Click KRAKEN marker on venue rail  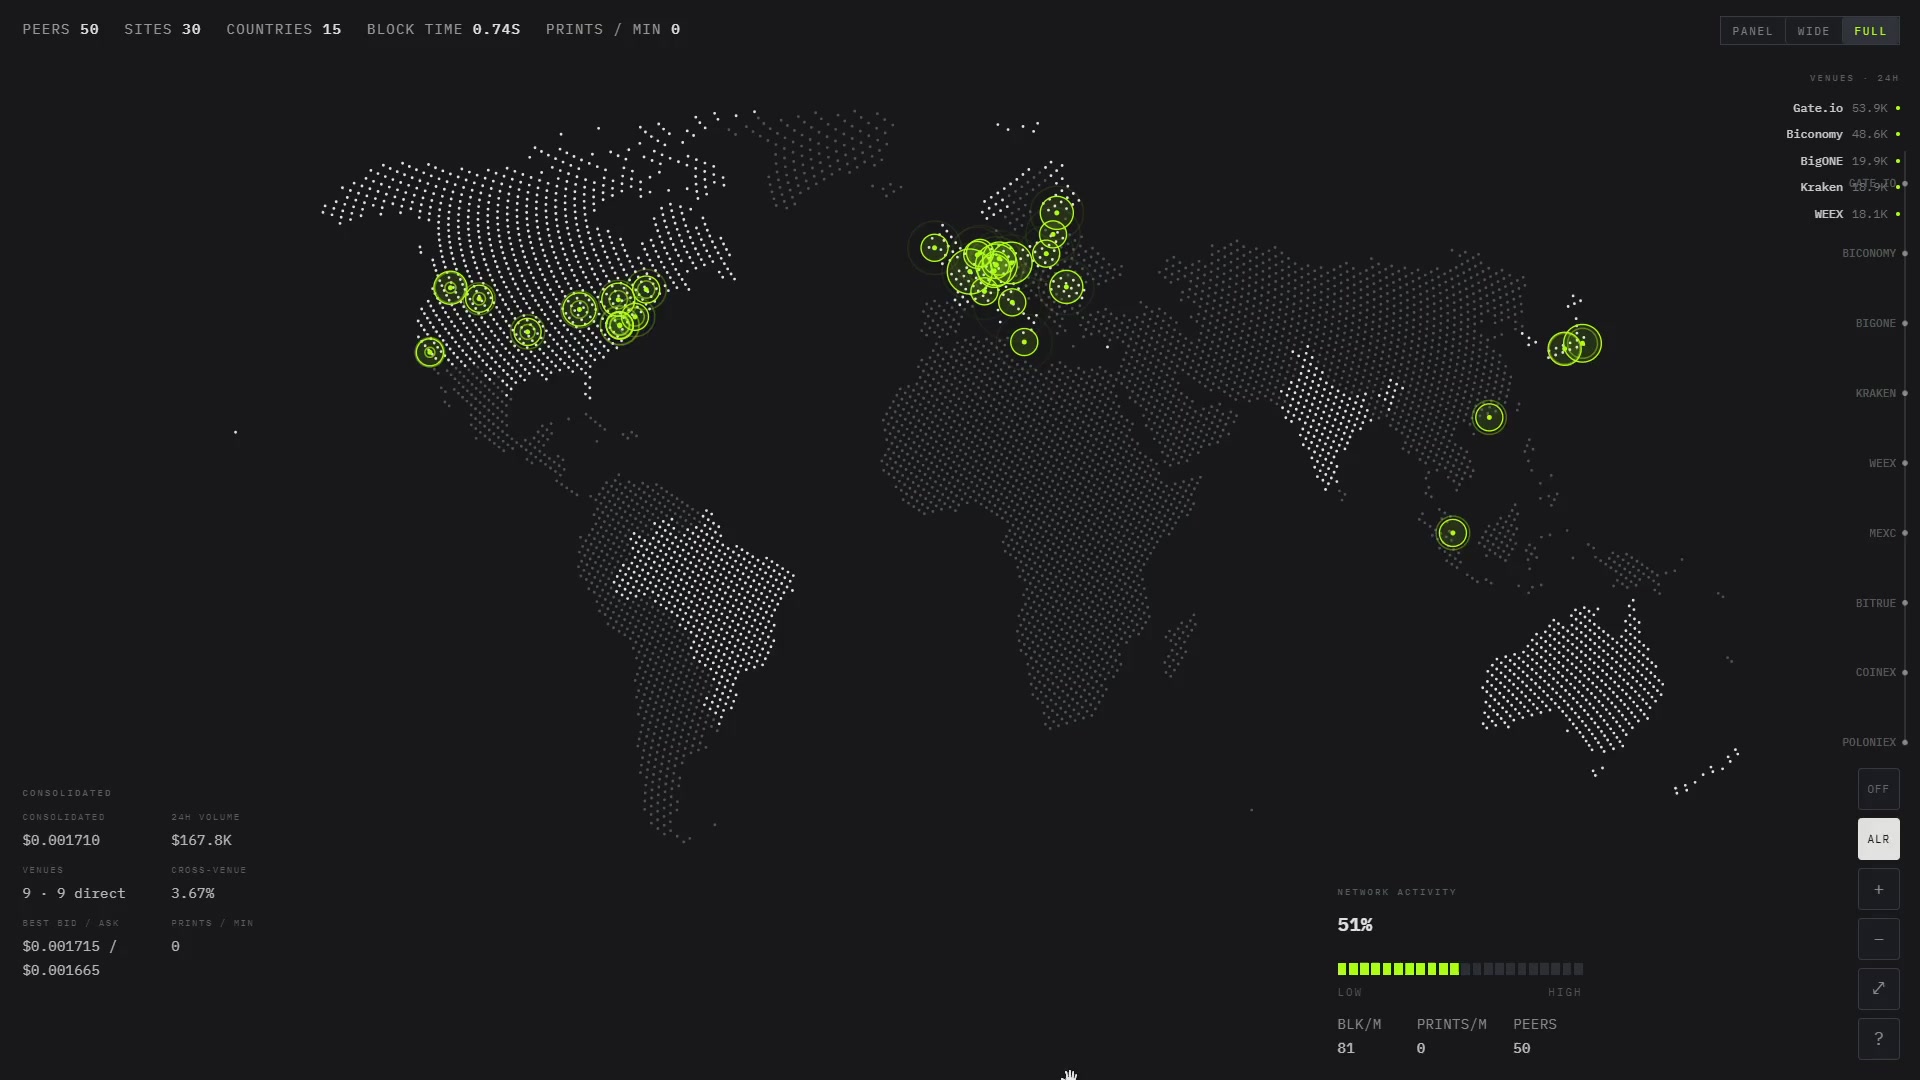click(1904, 394)
